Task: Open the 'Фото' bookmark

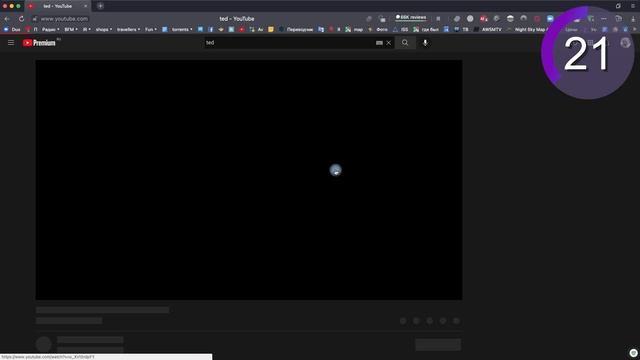Action: 378,29
